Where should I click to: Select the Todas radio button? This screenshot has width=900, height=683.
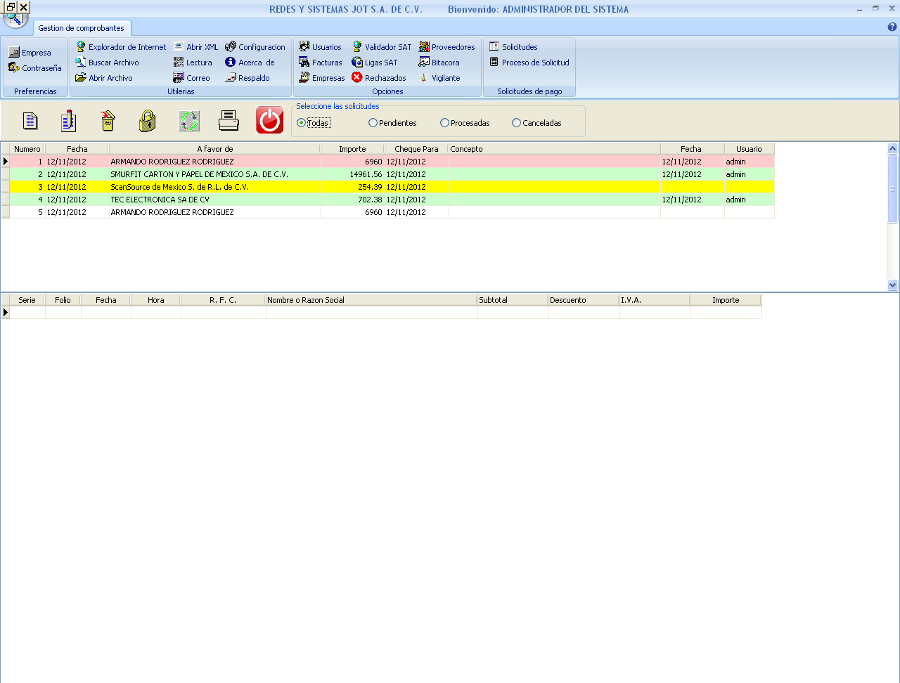click(301, 123)
